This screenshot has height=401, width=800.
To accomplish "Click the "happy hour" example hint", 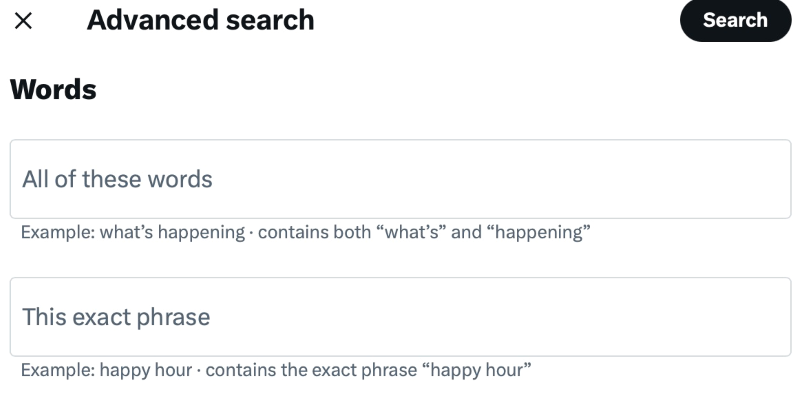I will [x=276, y=371].
